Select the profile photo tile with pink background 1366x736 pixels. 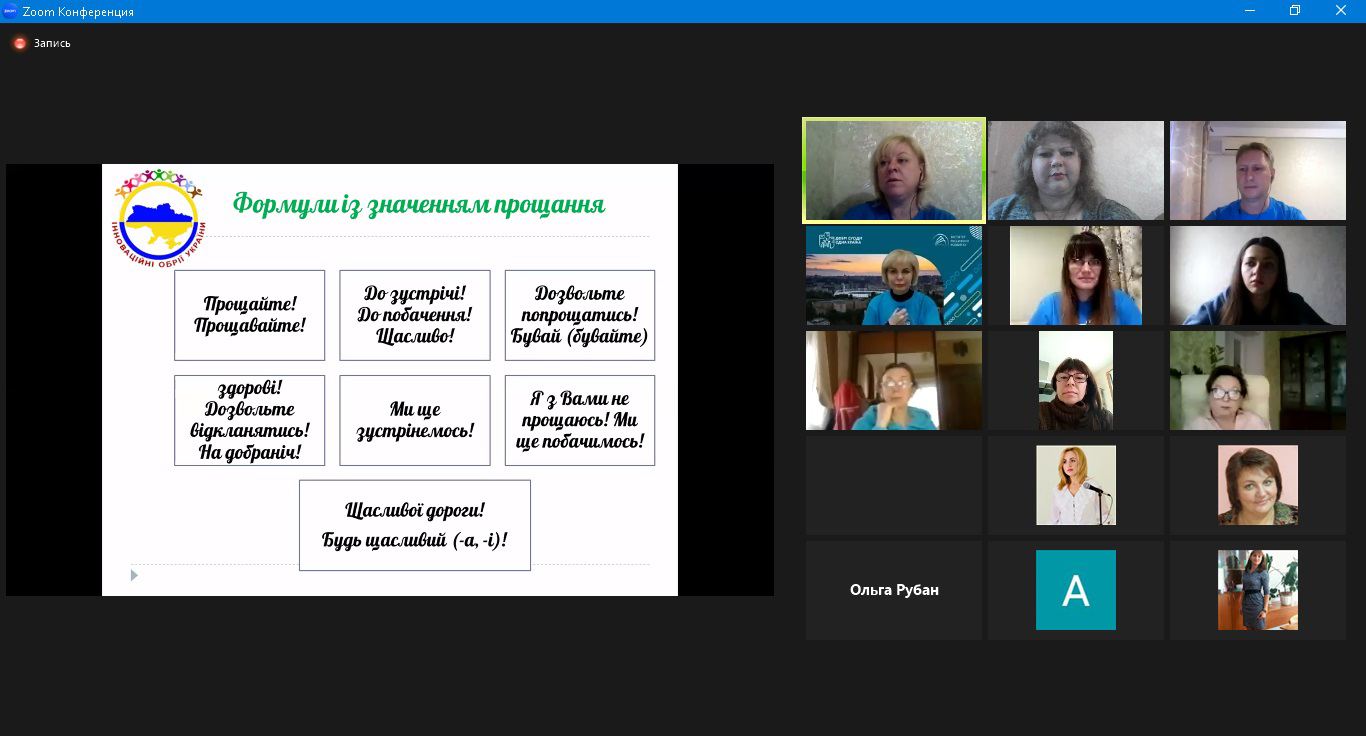point(1258,485)
